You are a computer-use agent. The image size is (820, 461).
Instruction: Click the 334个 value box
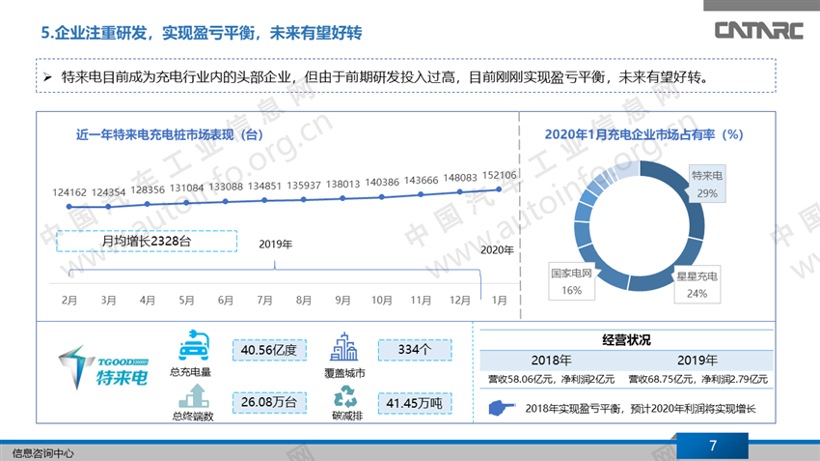(415, 350)
